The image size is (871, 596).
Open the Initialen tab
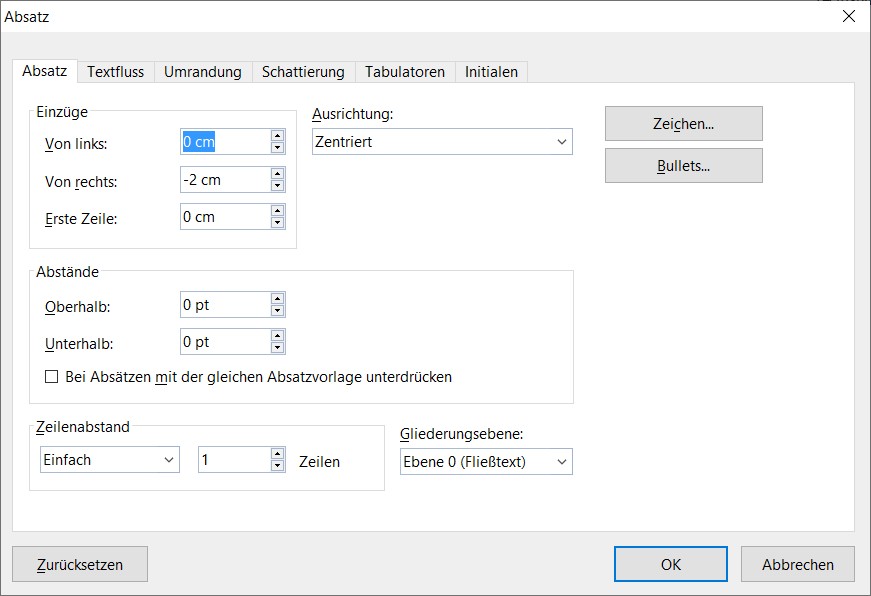click(x=491, y=72)
